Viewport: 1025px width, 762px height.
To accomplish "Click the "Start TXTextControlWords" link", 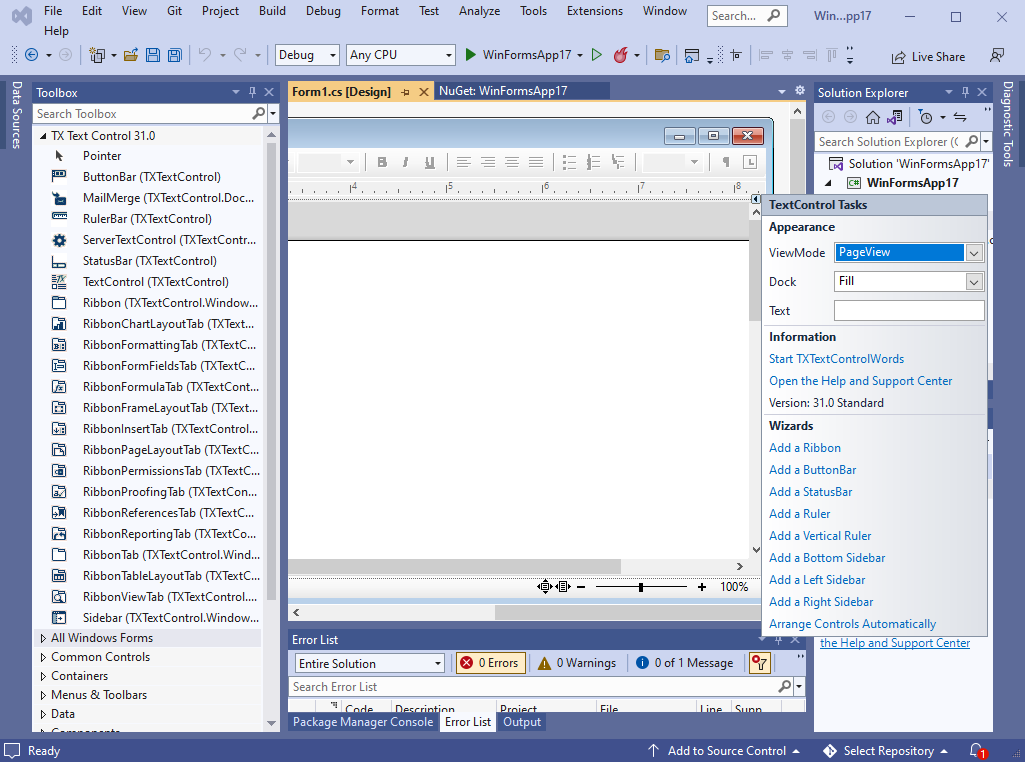I will coord(836,358).
